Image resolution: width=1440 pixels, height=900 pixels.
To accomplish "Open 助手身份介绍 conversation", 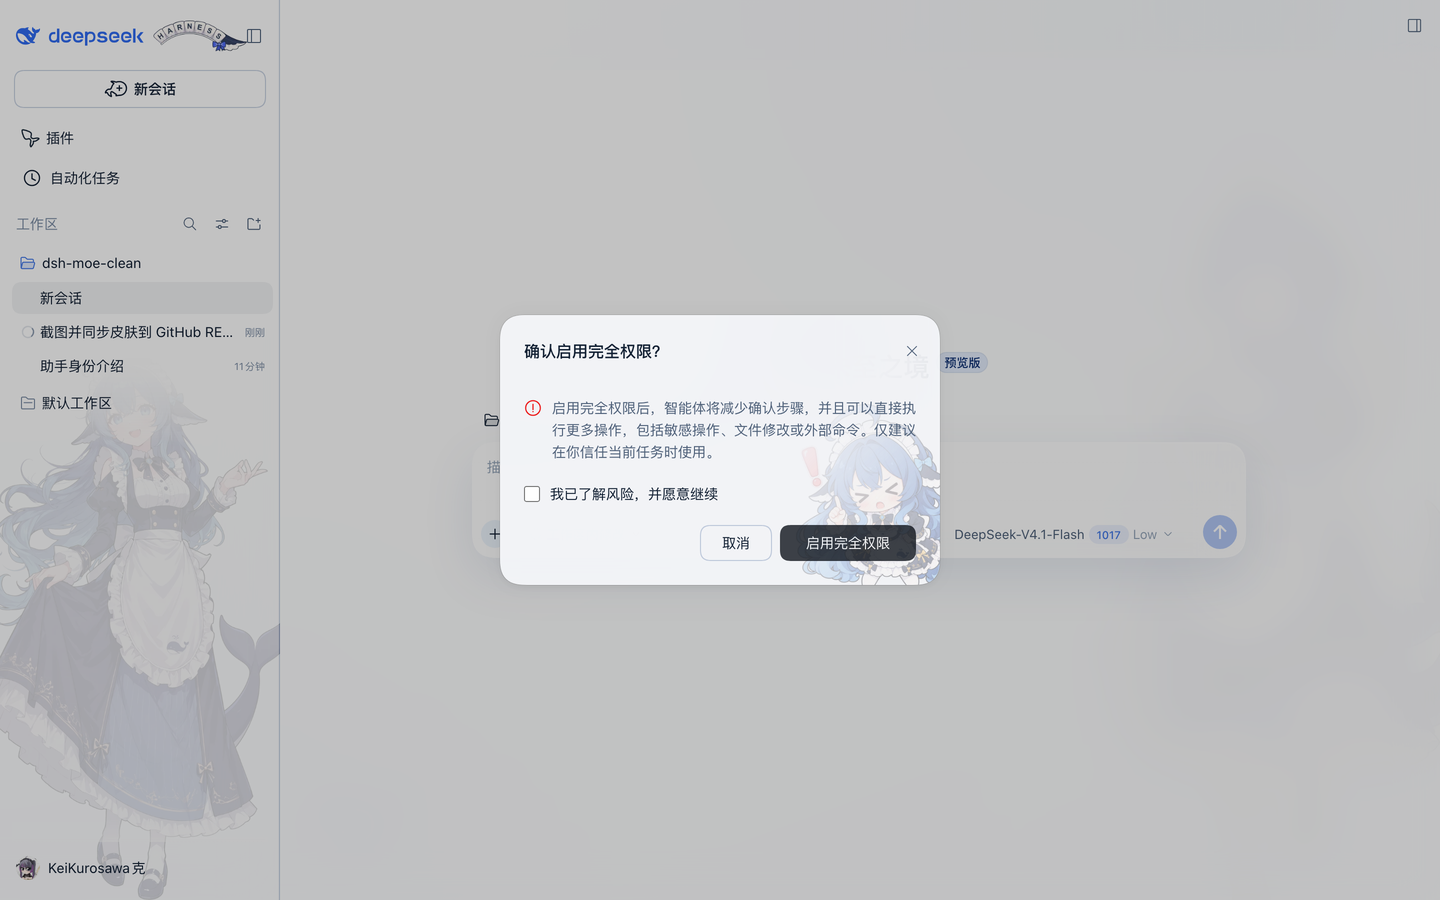I will [x=142, y=366].
